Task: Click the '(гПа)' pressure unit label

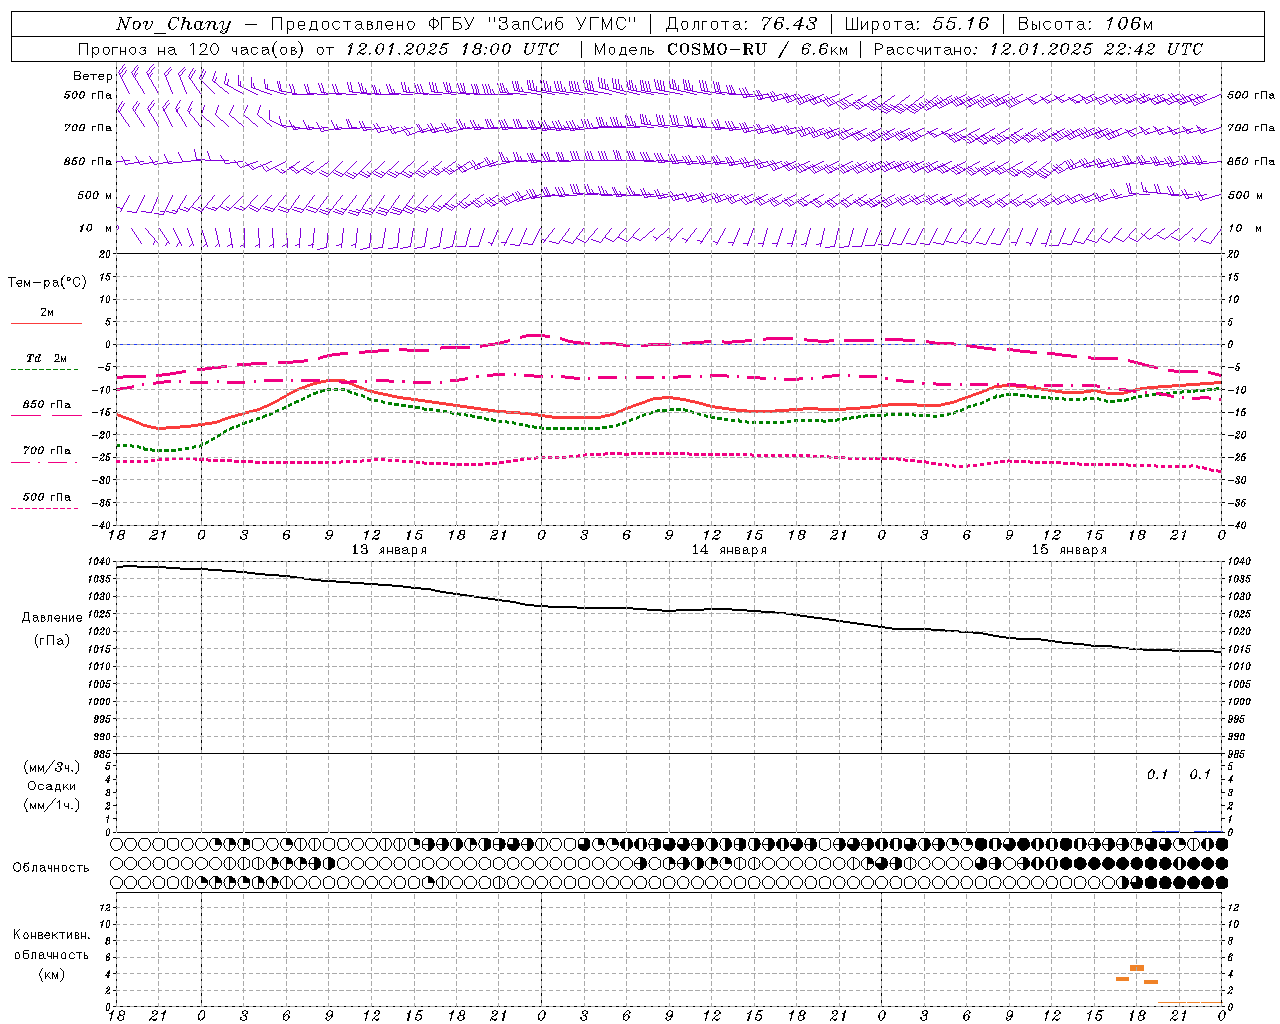Action: pyautogui.click(x=52, y=641)
